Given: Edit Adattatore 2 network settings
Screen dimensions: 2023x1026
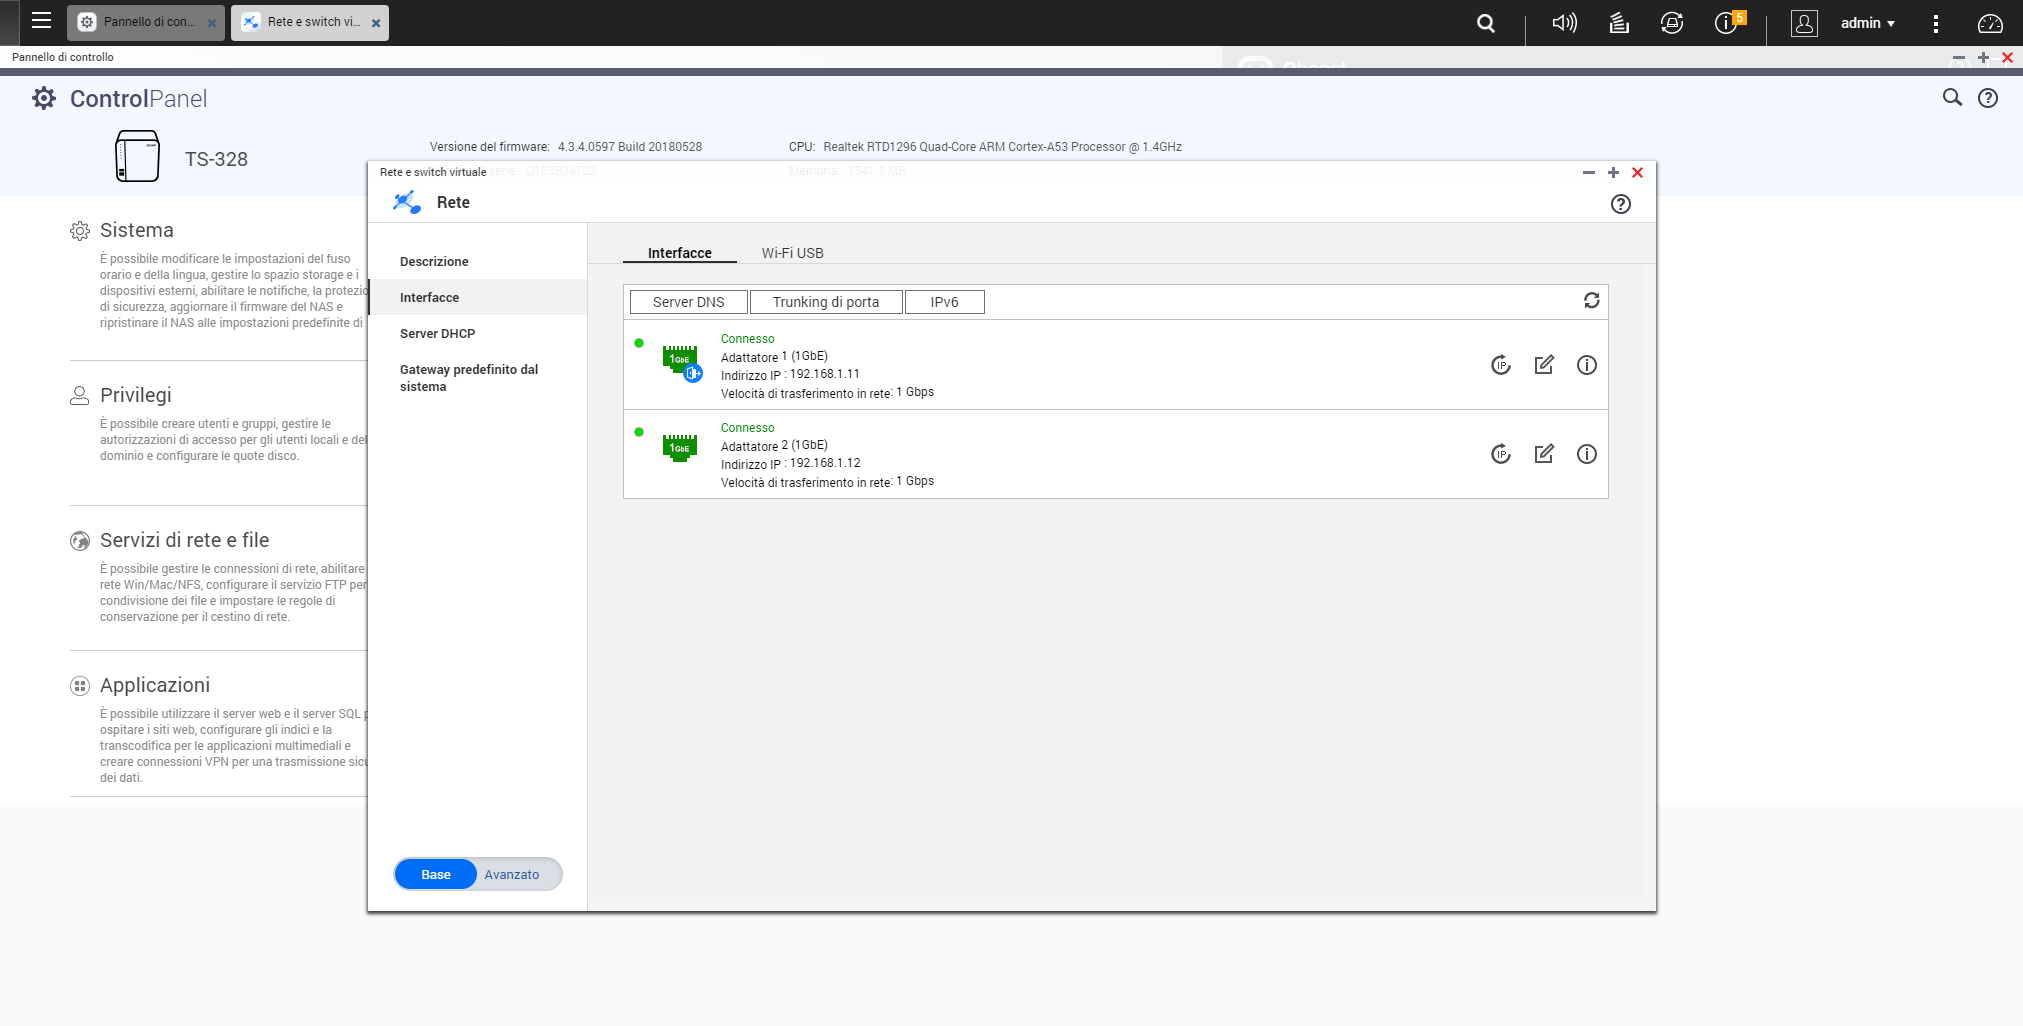Looking at the screenshot, I should (1544, 454).
